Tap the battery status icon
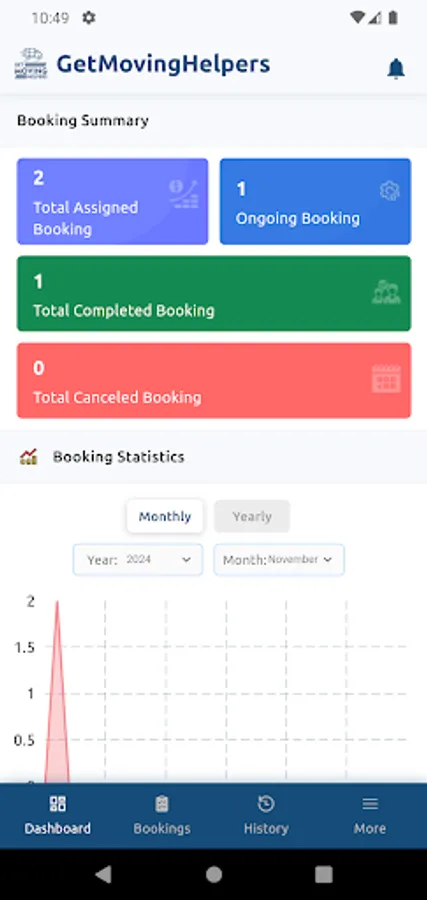This screenshot has height=900, width=427. tap(393, 18)
